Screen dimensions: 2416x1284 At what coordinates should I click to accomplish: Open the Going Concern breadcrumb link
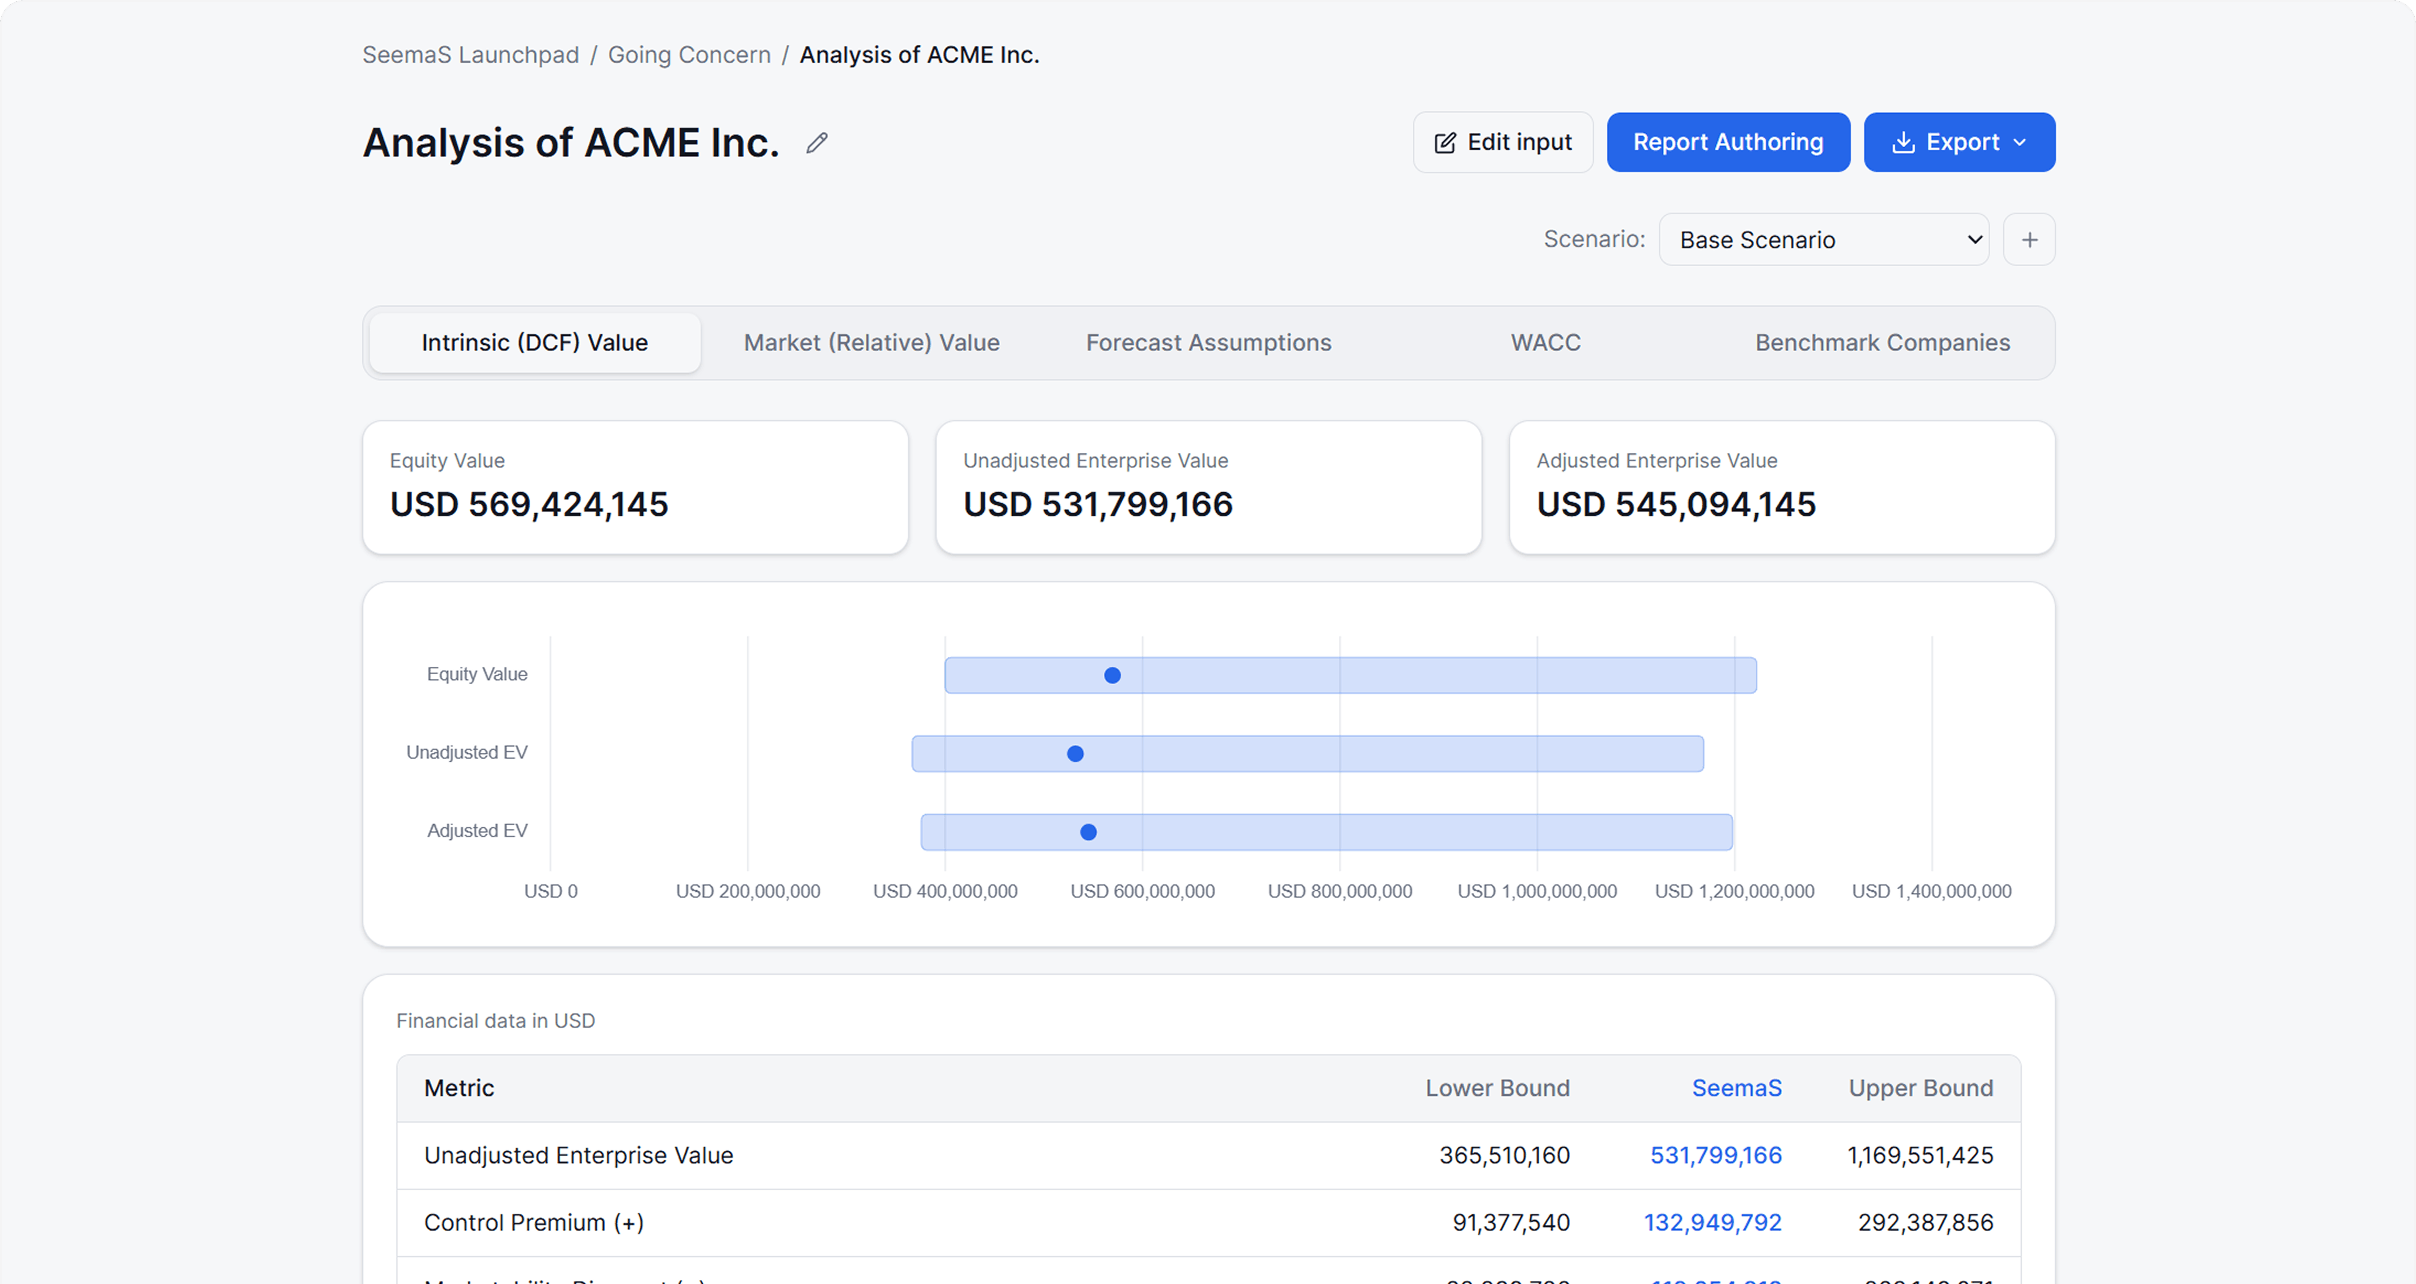coord(689,55)
